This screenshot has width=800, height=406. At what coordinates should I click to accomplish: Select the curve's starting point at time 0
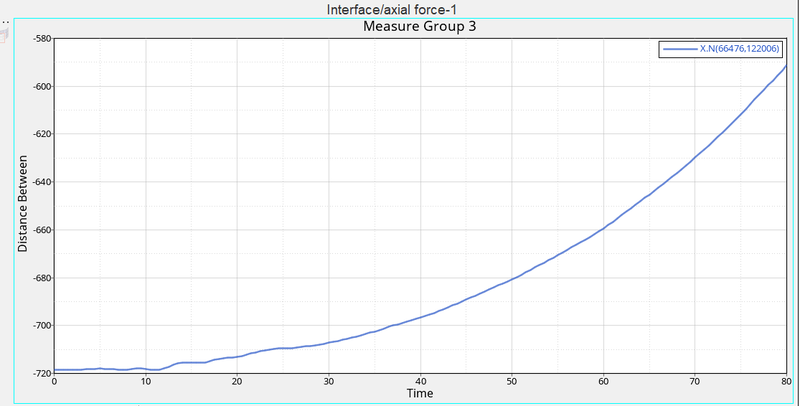55,370
